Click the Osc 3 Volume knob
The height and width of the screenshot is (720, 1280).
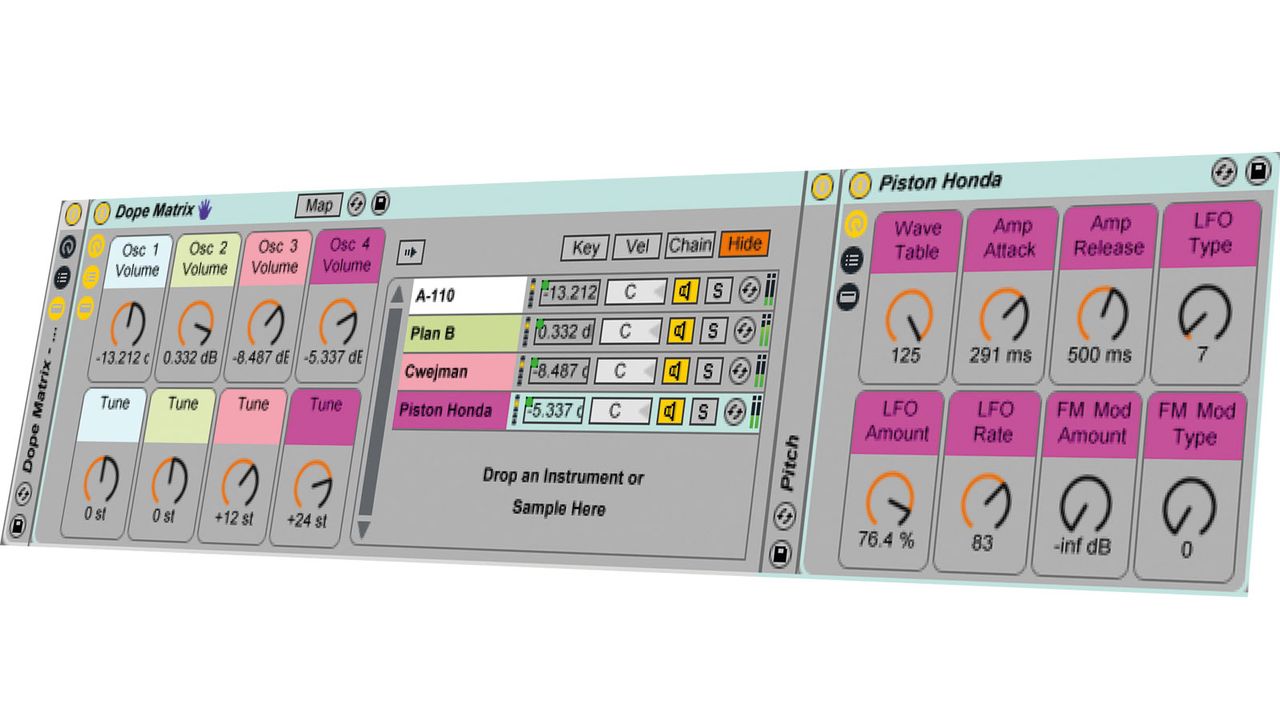pyautogui.click(x=265, y=321)
